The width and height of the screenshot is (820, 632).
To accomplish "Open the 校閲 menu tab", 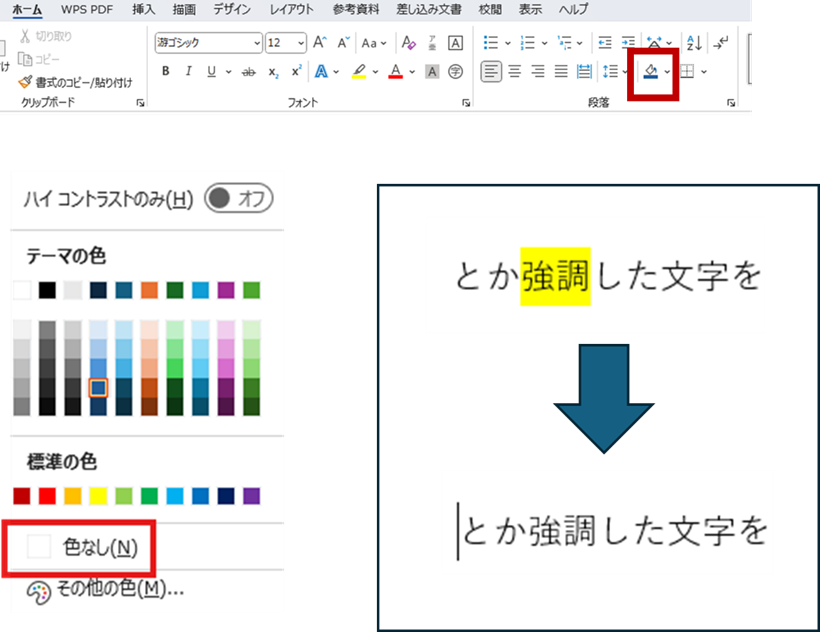I will pos(489,10).
